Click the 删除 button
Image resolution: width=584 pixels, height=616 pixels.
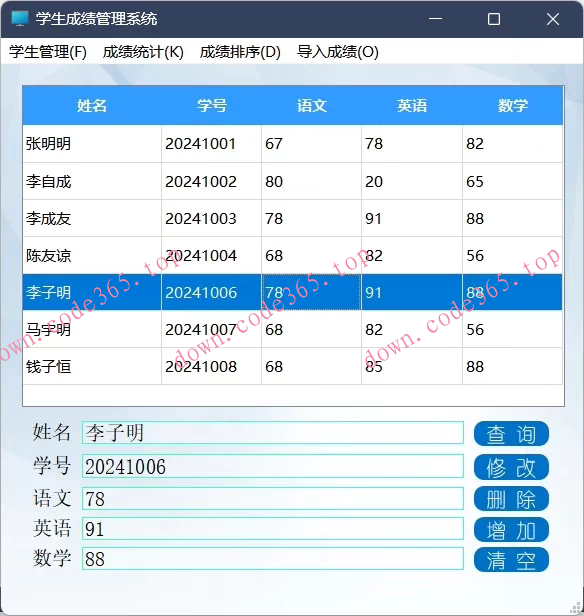pos(511,499)
